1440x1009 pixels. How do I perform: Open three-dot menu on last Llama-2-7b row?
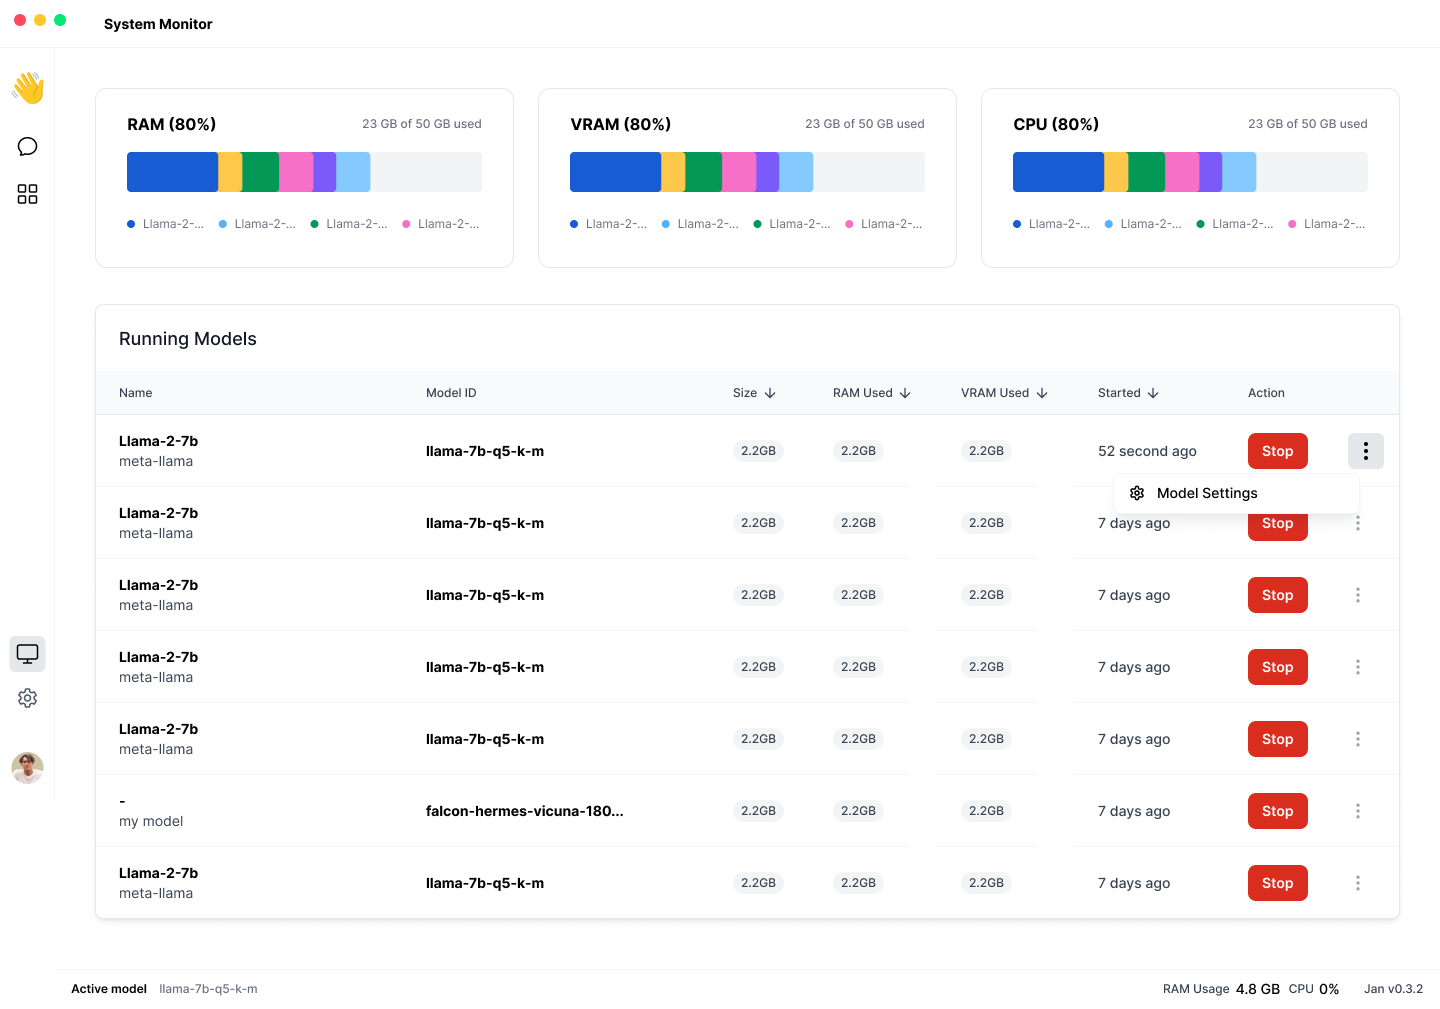pos(1357,883)
